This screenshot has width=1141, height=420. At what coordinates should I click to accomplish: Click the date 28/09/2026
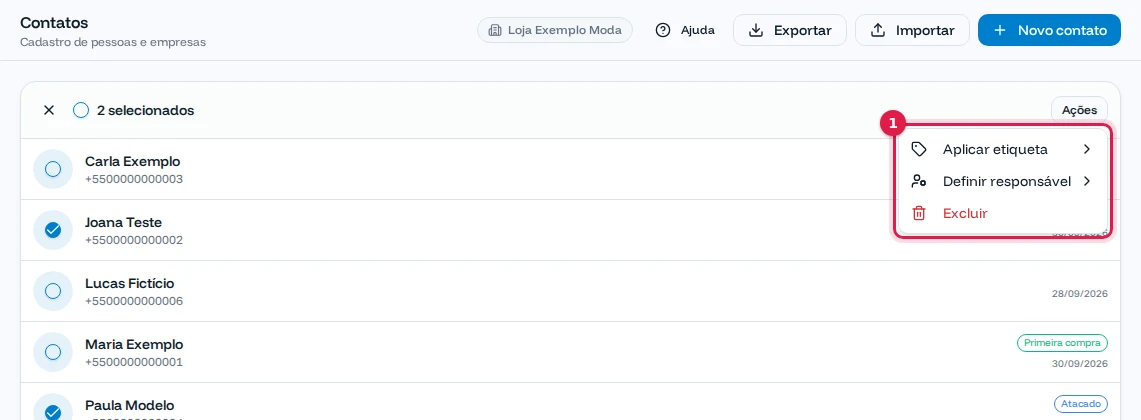pos(1080,294)
